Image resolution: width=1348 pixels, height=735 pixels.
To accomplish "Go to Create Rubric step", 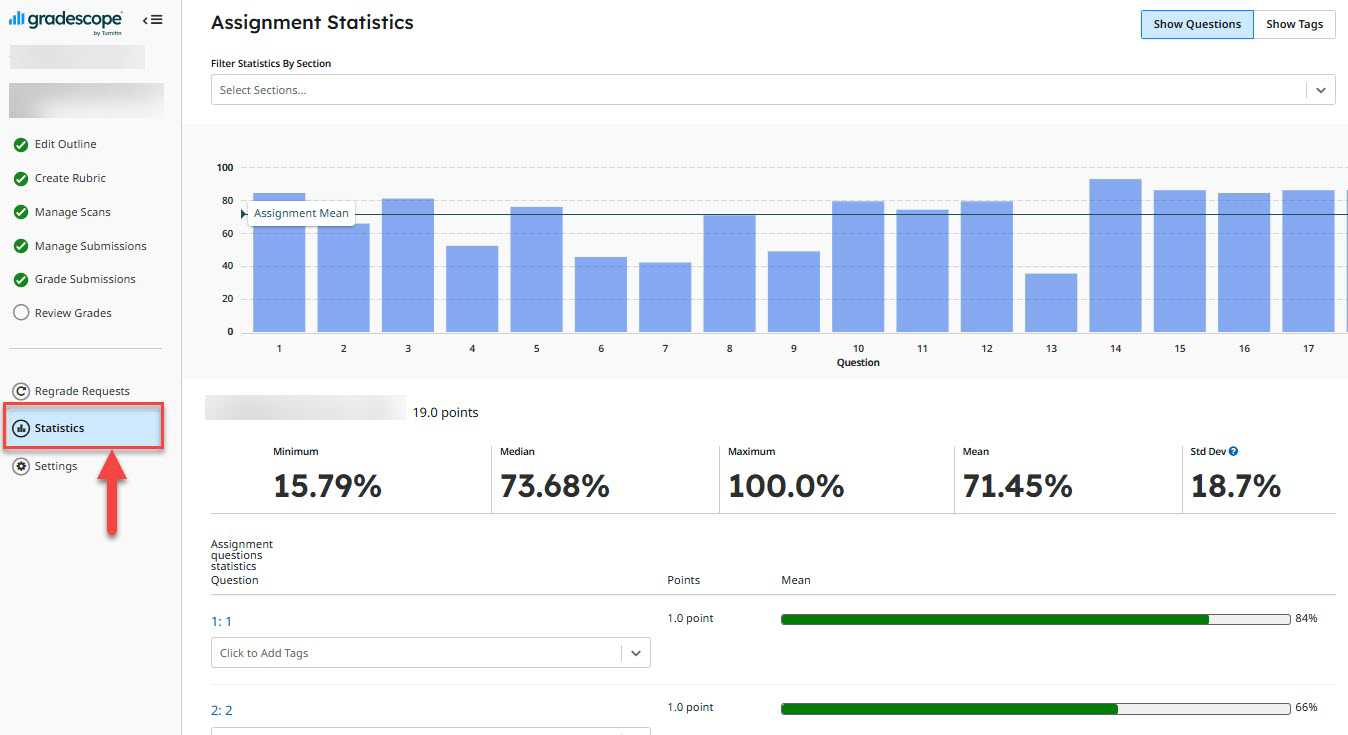I will (x=70, y=178).
